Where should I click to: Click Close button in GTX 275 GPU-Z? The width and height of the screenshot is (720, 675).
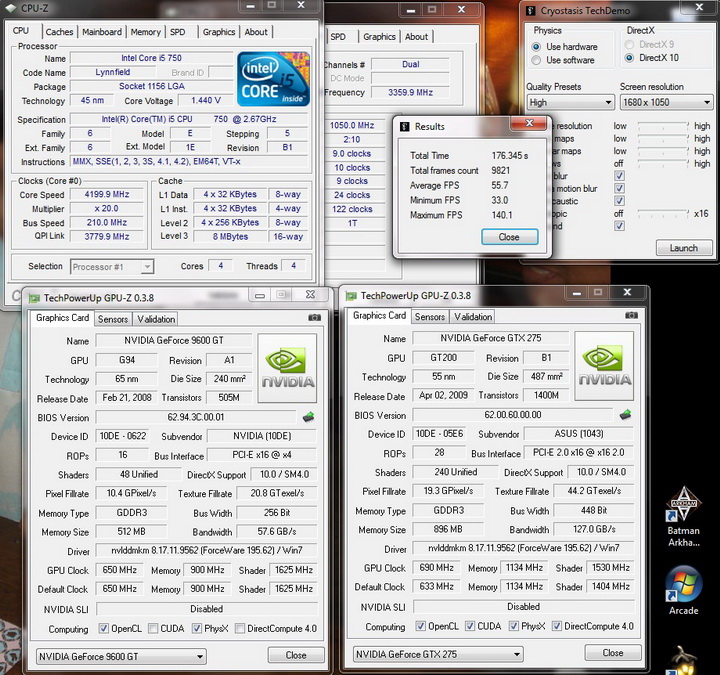(x=613, y=653)
